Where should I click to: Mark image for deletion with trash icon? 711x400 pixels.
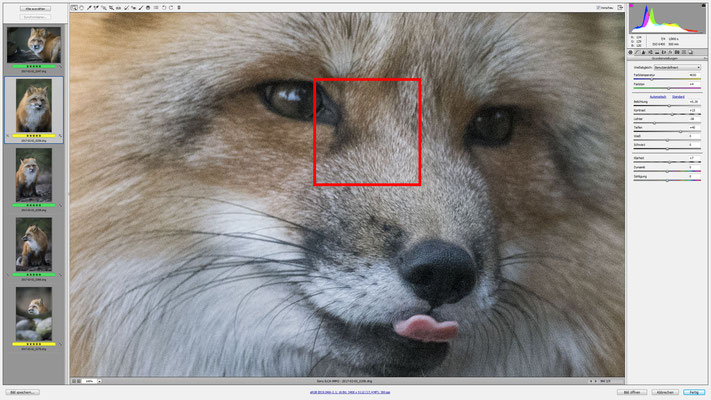coord(179,8)
